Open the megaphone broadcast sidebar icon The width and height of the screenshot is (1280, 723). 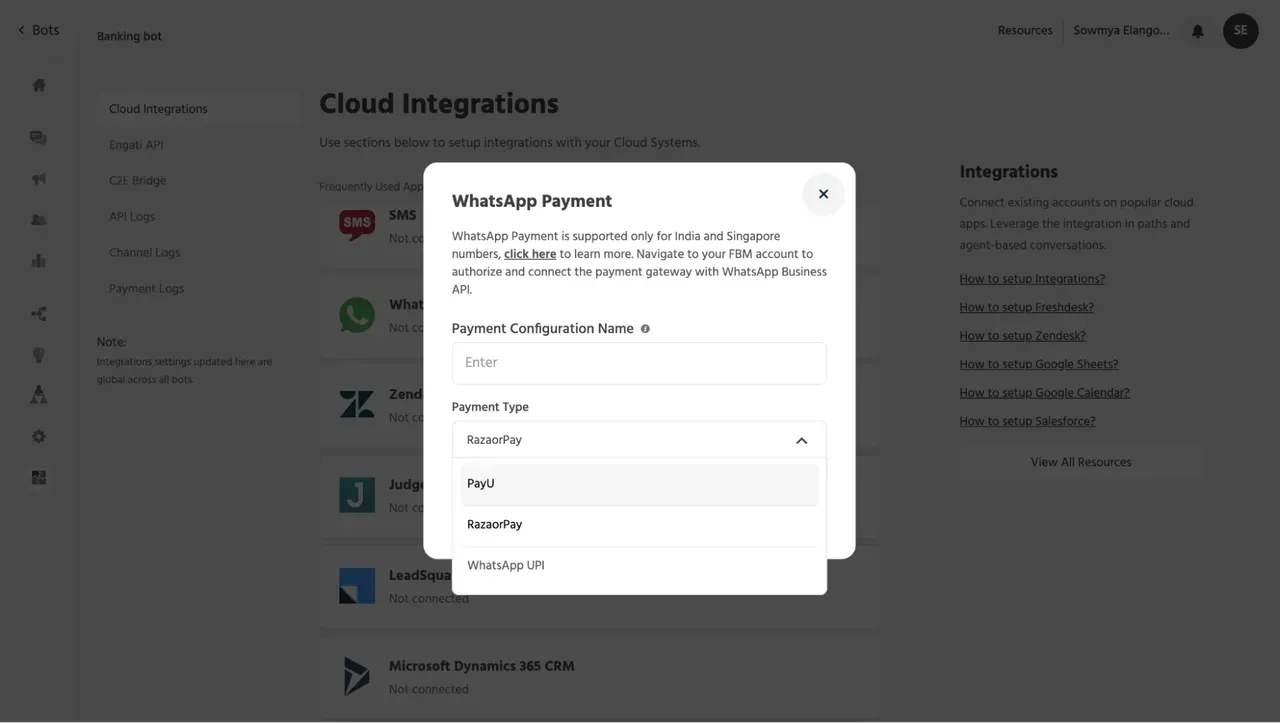coord(39,179)
